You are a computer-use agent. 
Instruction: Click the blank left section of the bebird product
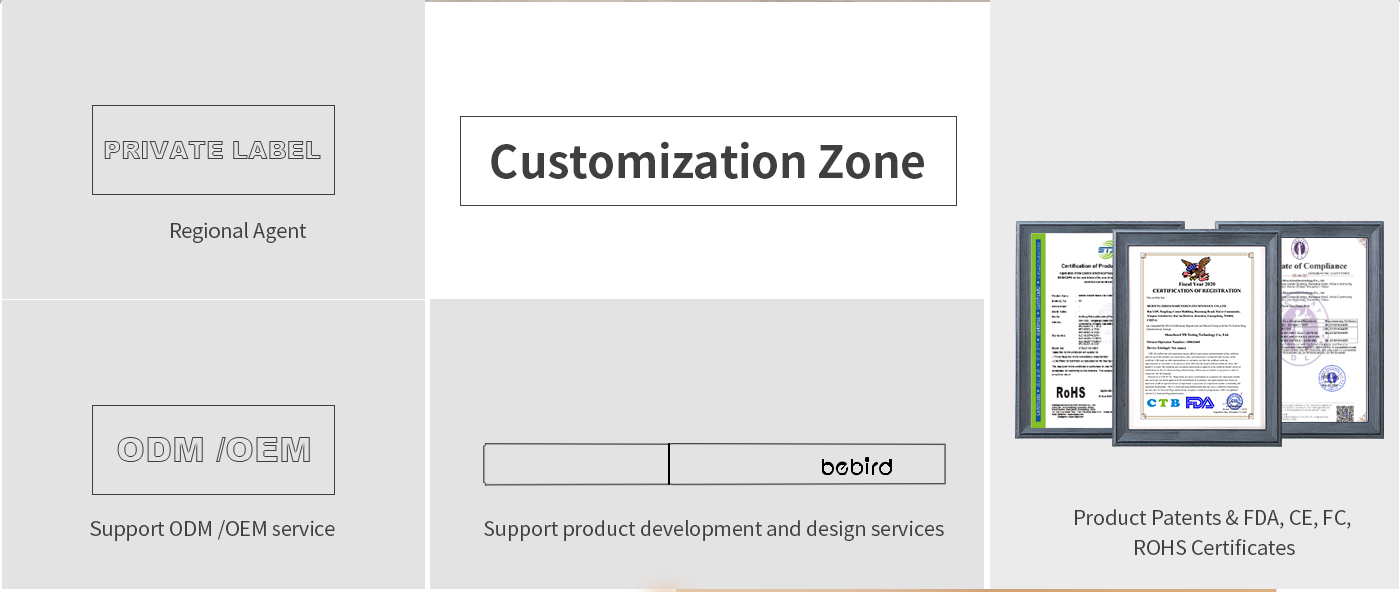(x=576, y=464)
